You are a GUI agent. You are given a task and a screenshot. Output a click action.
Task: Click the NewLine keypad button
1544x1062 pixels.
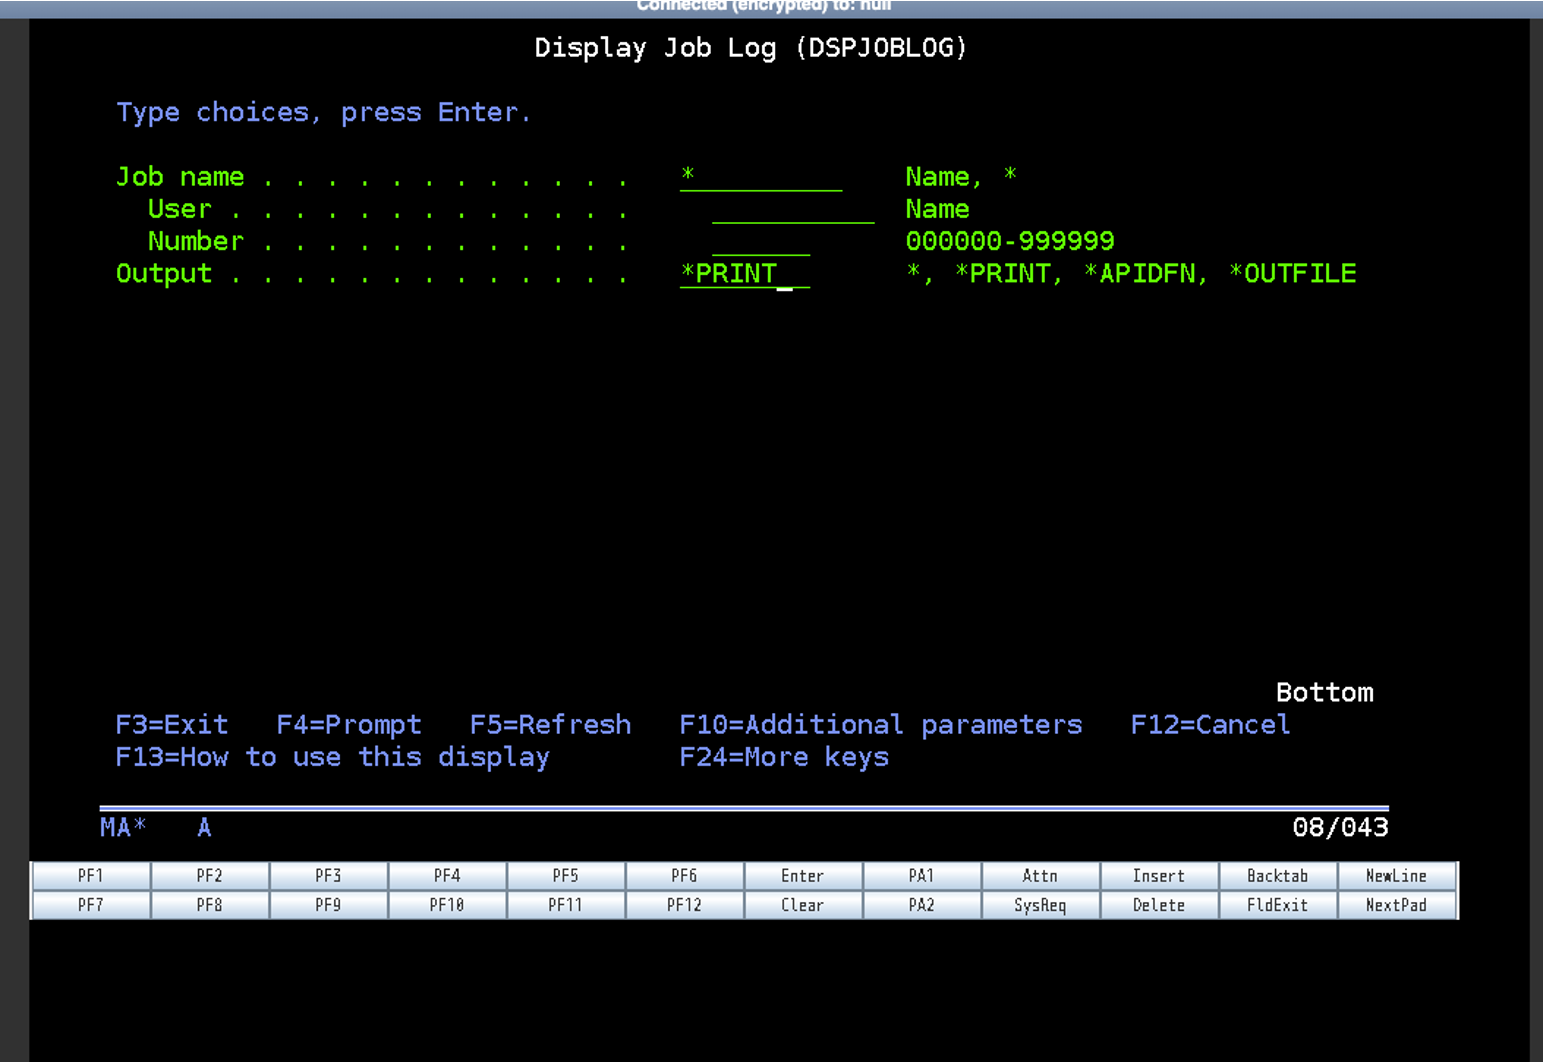1397,876
